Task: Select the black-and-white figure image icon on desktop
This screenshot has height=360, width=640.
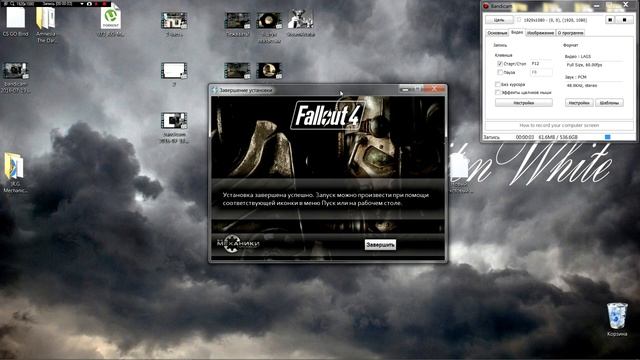Action: [300, 22]
